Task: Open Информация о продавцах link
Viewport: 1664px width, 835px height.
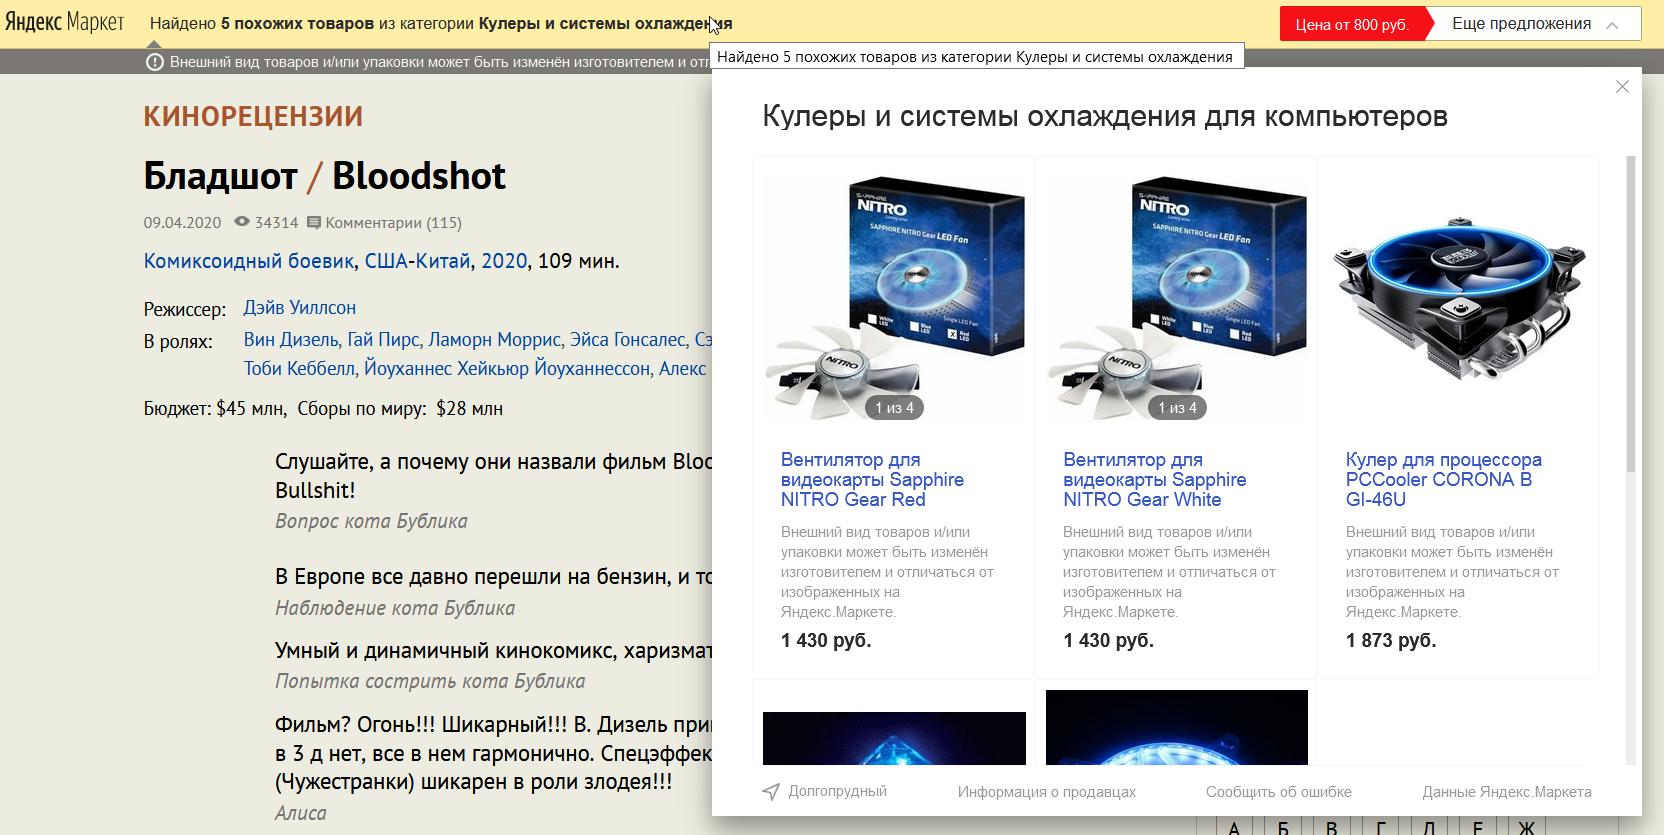Action: coord(1046,792)
